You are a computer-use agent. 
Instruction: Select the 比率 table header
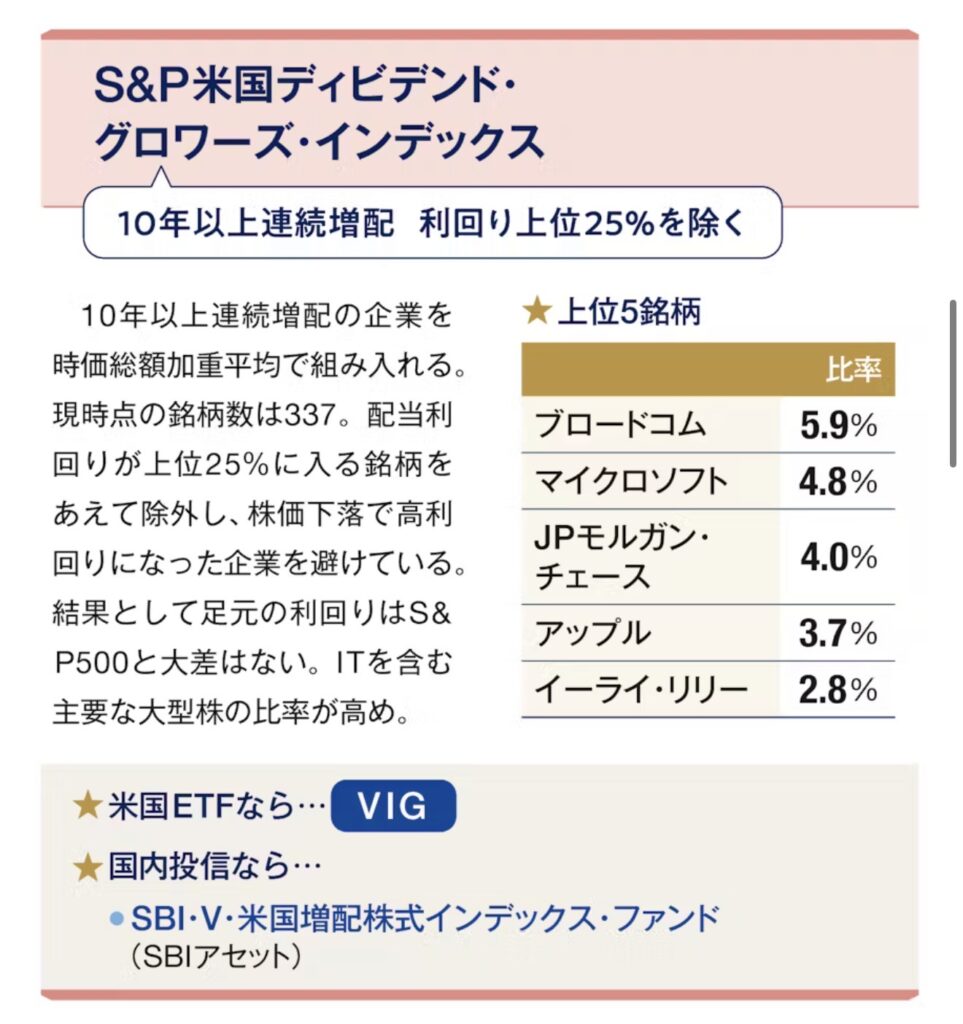pos(852,369)
